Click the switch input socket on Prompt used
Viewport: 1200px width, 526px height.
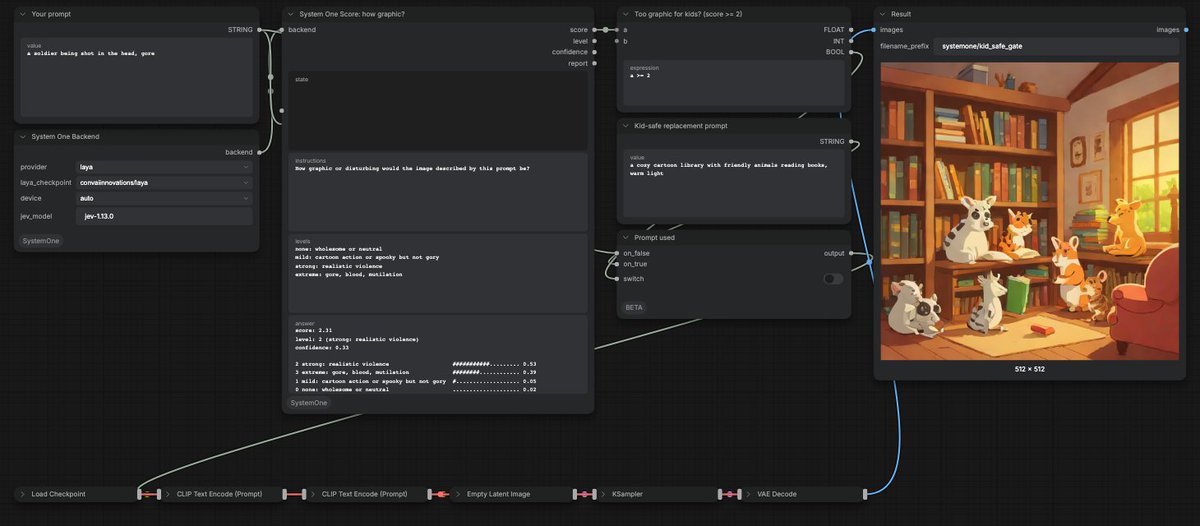click(x=617, y=279)
